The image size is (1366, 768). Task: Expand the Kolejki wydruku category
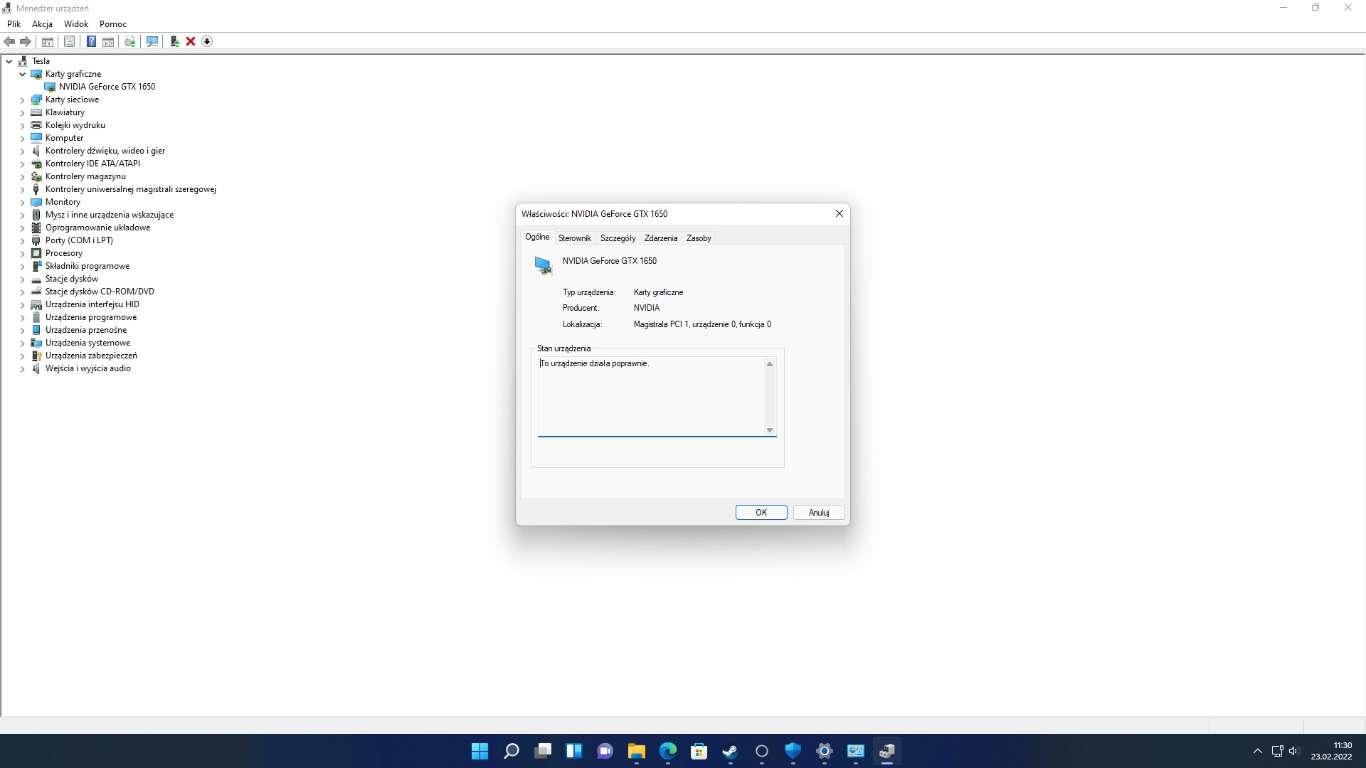point(22,125)
